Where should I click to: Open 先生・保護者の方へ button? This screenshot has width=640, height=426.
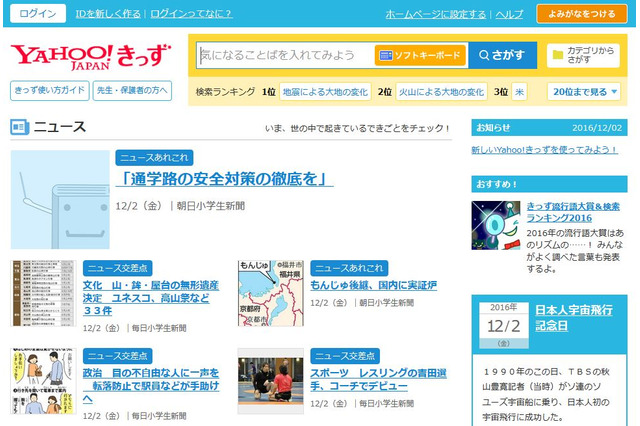(x=132, y=90)
